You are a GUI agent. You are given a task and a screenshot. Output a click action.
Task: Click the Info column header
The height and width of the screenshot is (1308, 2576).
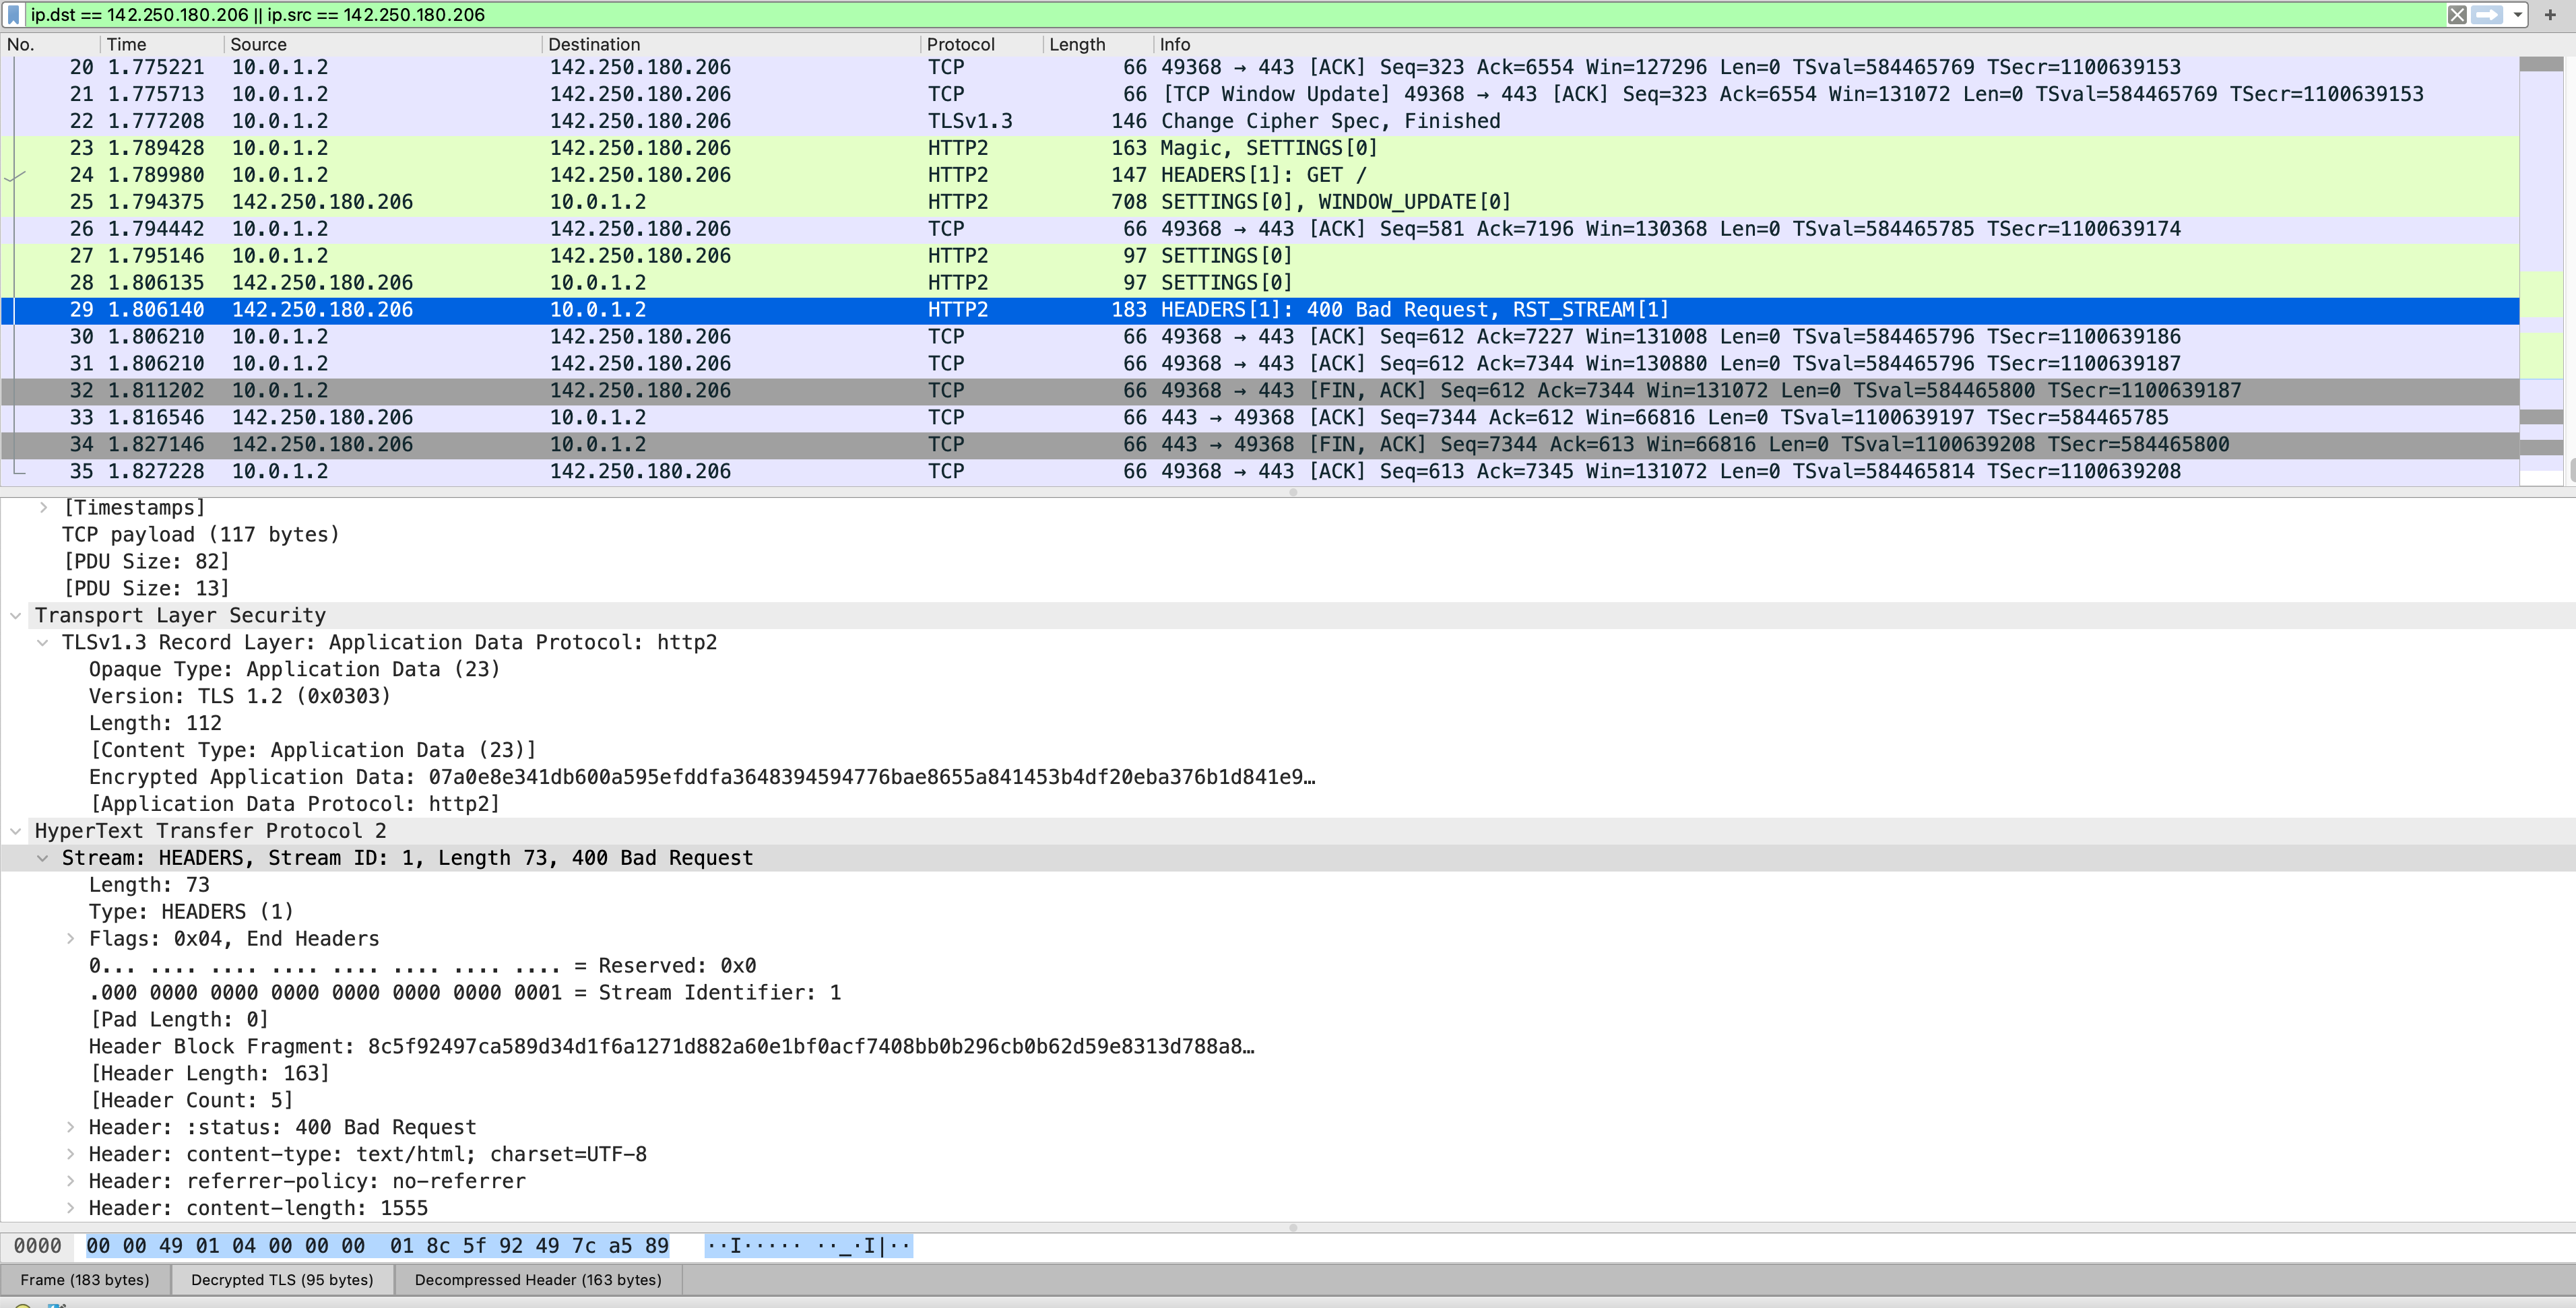tap(1835, 44)
